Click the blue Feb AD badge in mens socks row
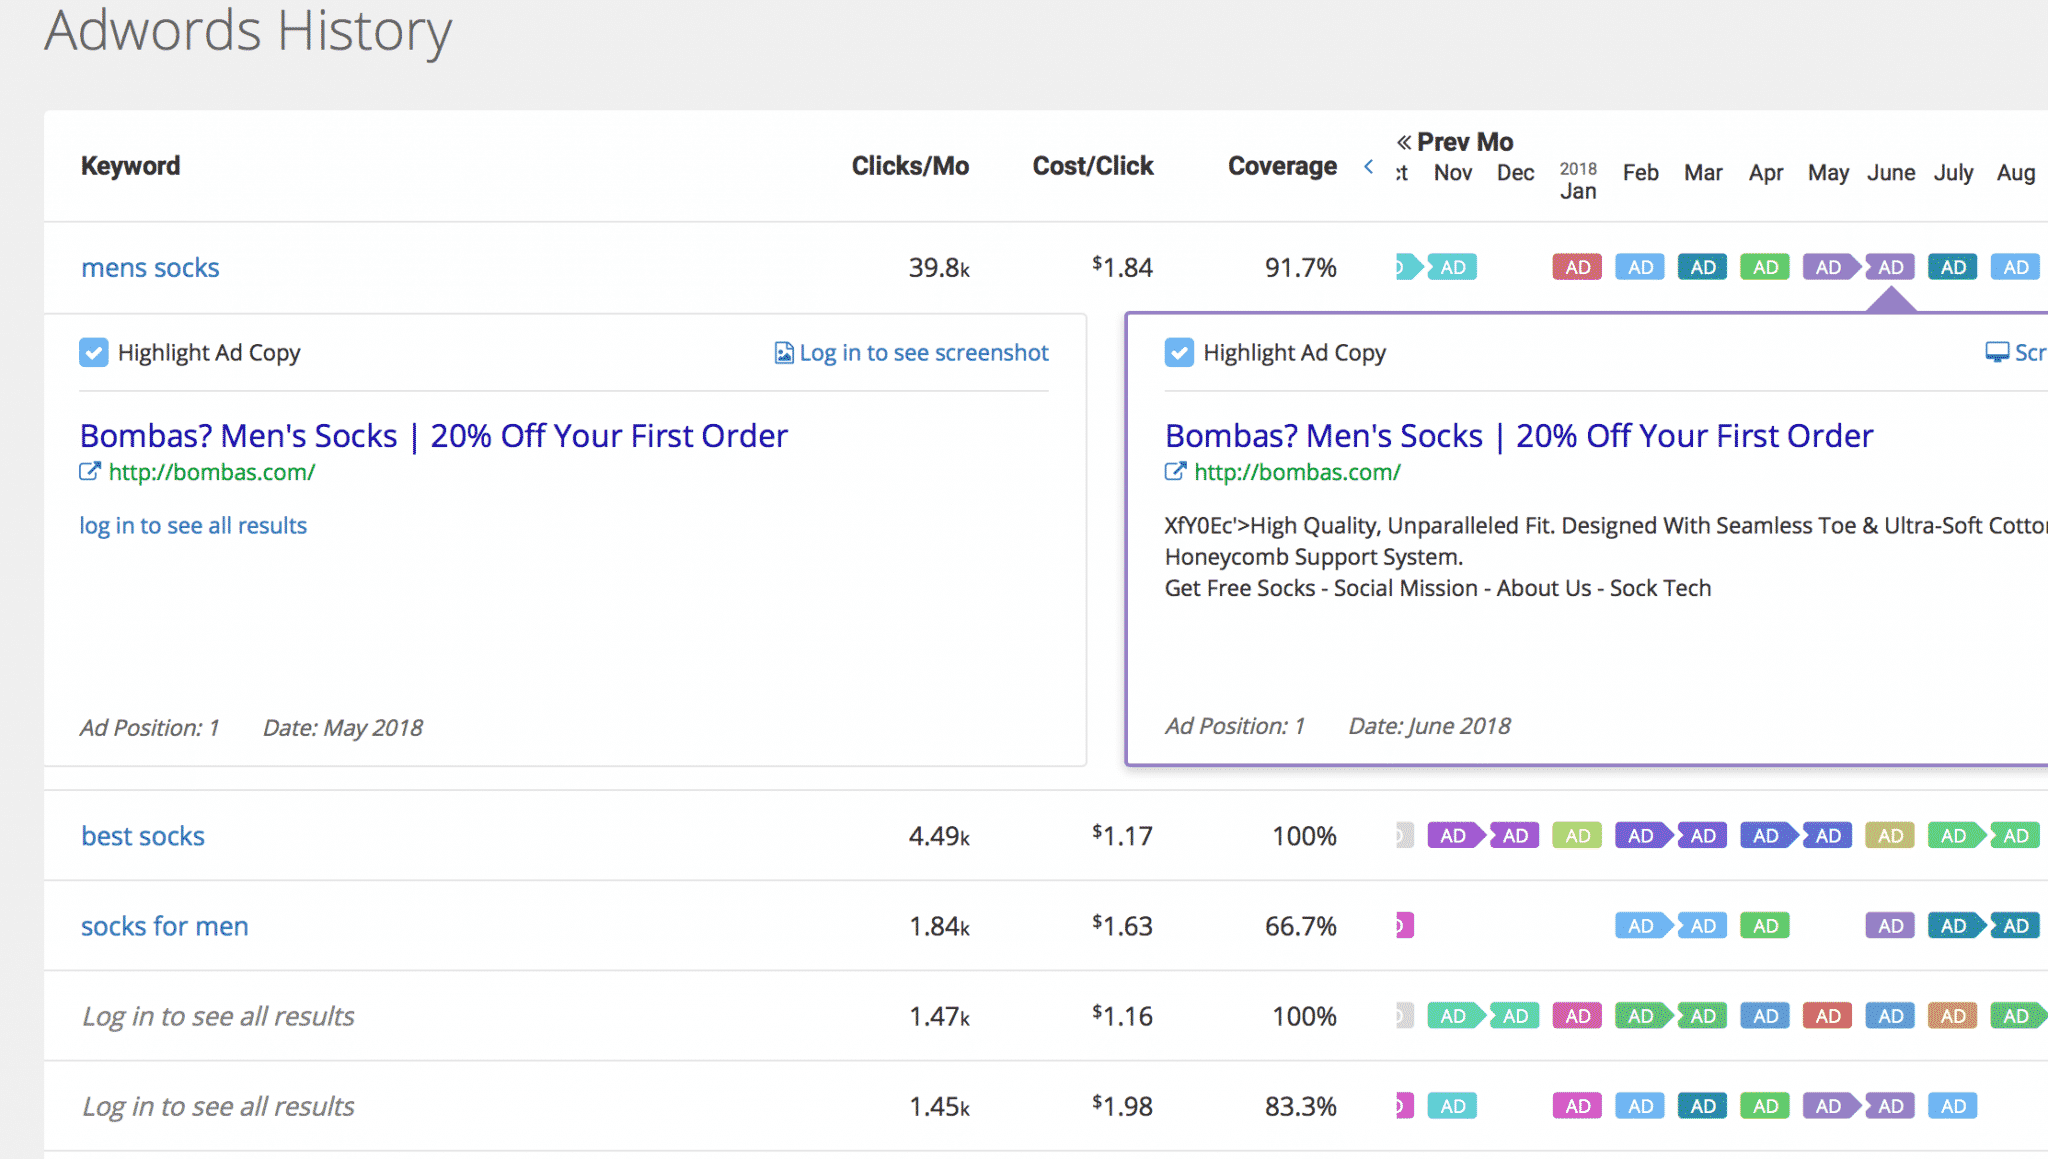 point(1640,267)
